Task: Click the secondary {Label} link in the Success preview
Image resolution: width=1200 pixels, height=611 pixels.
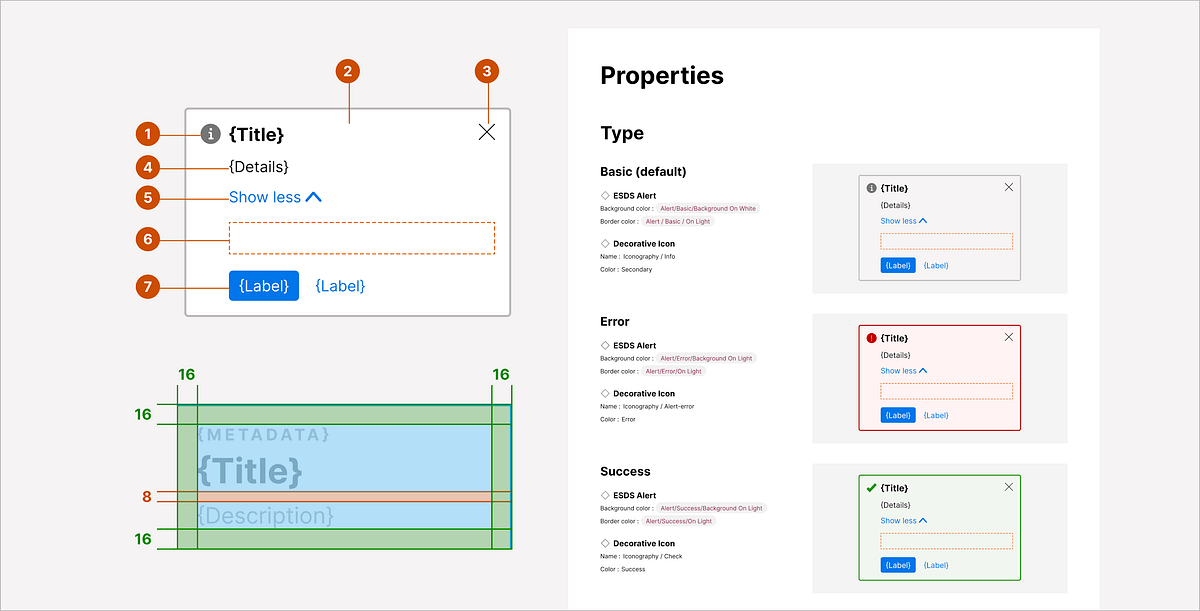Action: pos(936,564)
